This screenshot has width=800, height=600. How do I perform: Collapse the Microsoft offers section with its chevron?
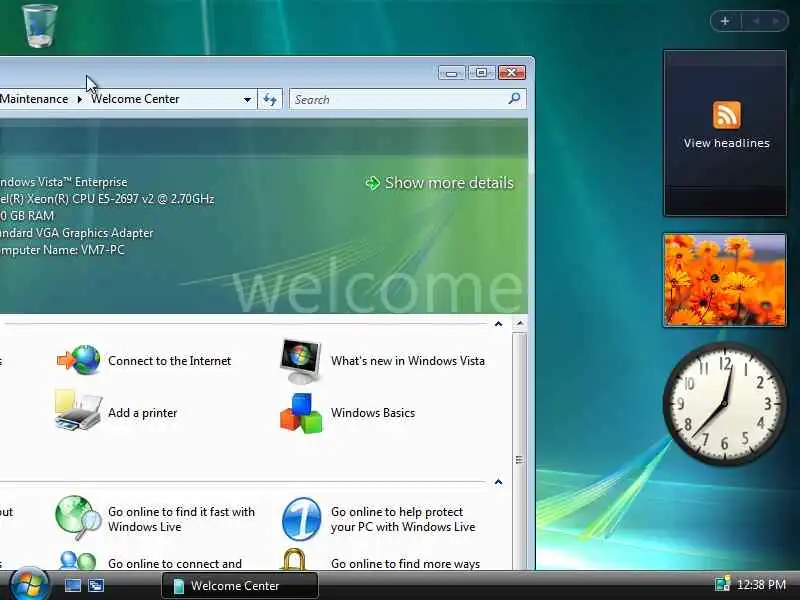pos(498,482)
